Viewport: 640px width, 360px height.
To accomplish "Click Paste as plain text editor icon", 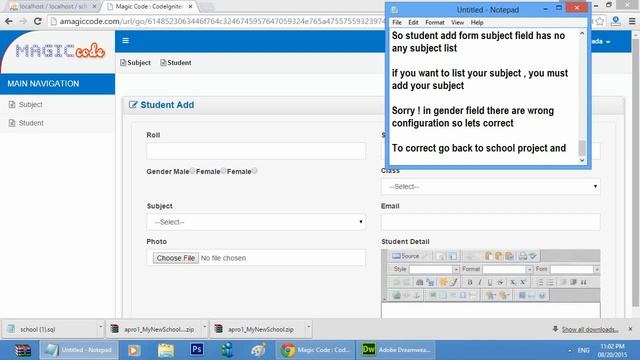I will click(498, 256).
